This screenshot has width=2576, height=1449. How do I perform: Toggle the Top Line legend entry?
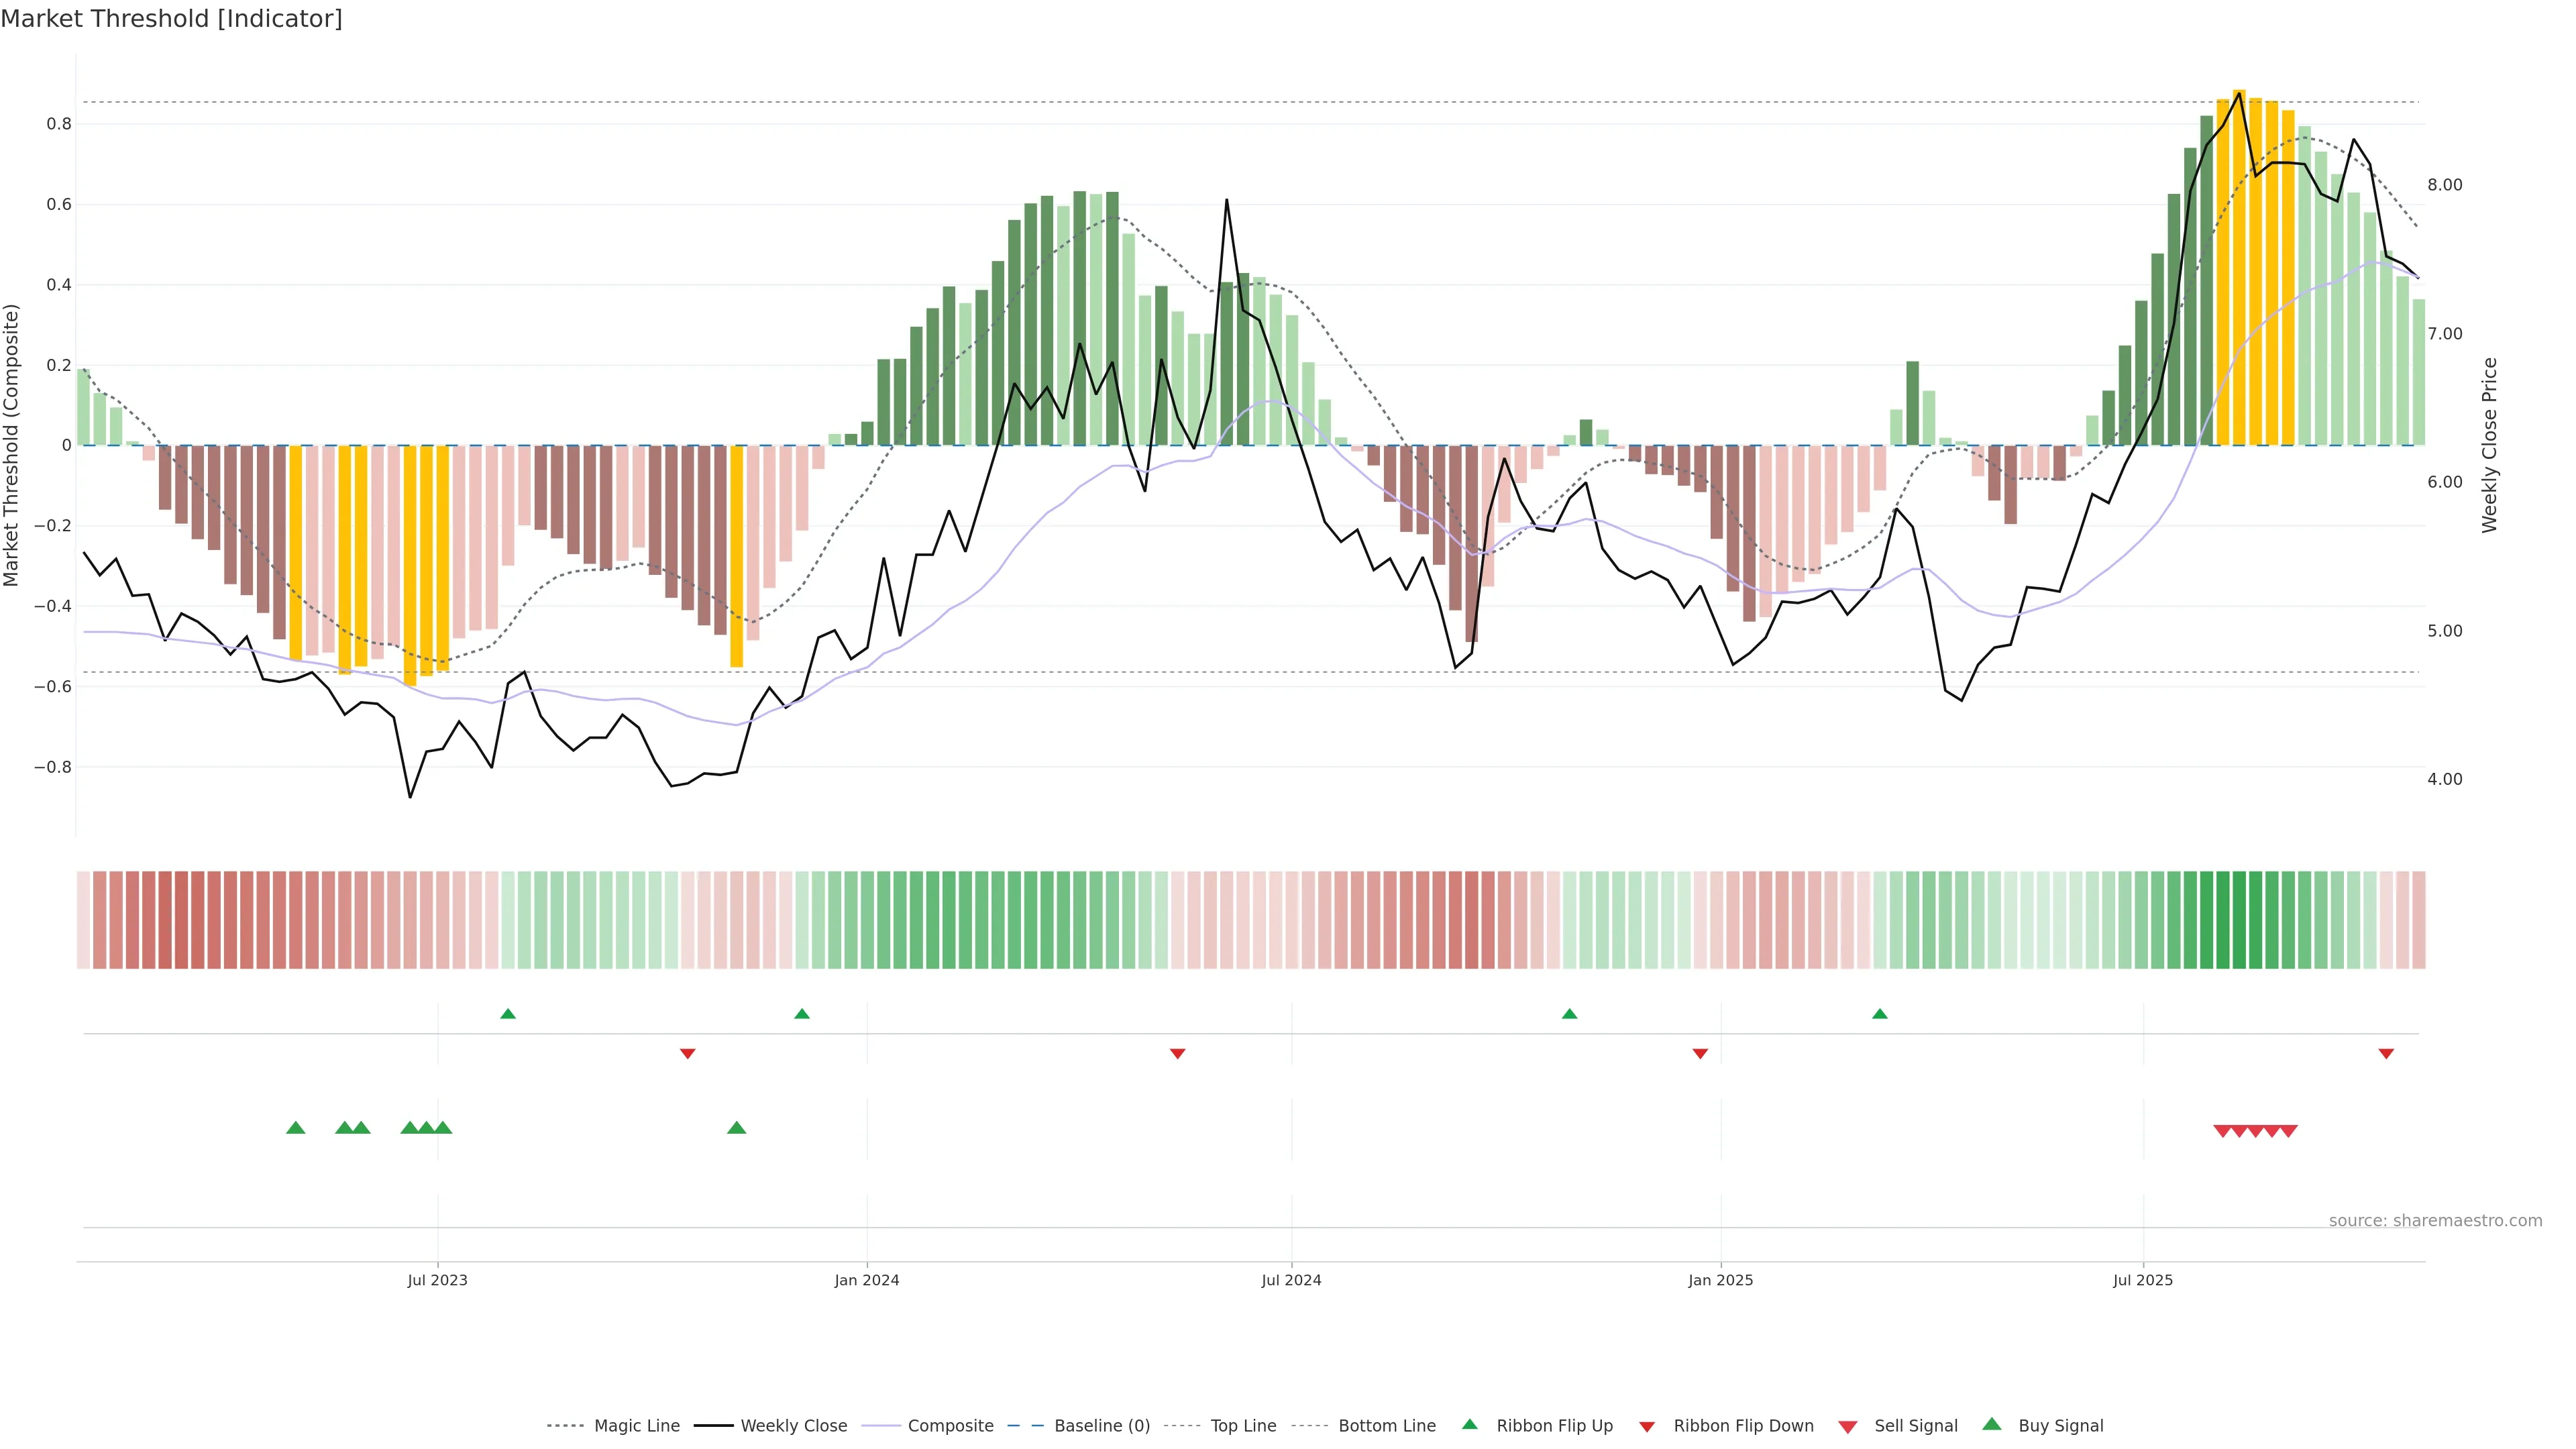[1243, 1426]
